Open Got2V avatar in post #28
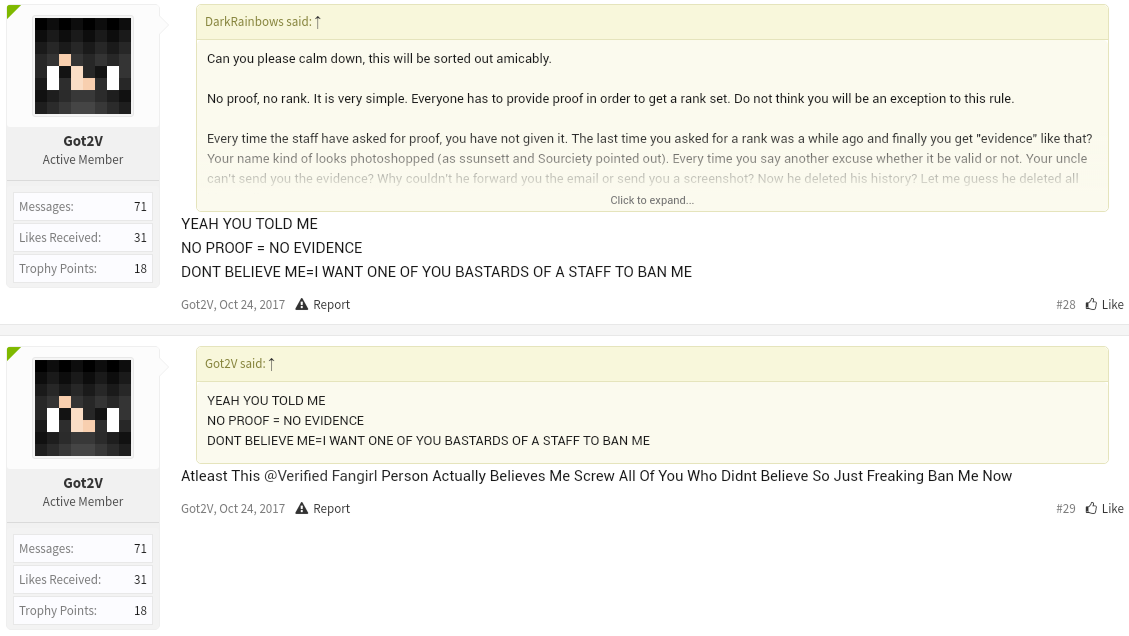The width and height of the screenshot is (1129, 636). pos(83,66)
